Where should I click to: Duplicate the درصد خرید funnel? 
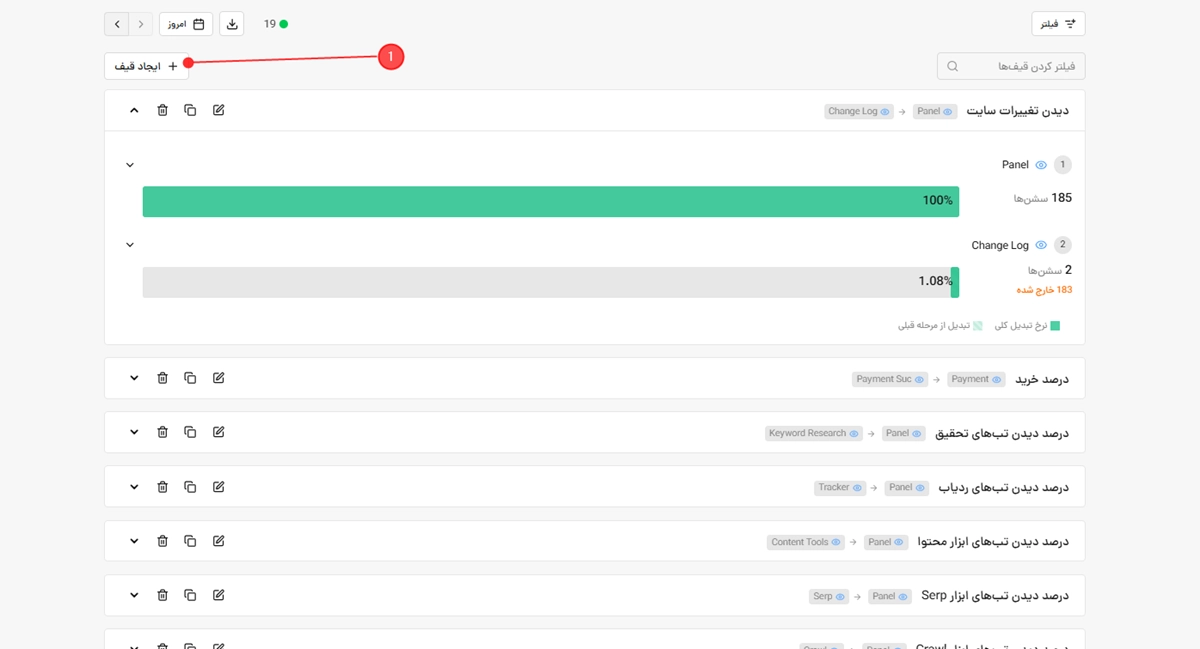190,378
